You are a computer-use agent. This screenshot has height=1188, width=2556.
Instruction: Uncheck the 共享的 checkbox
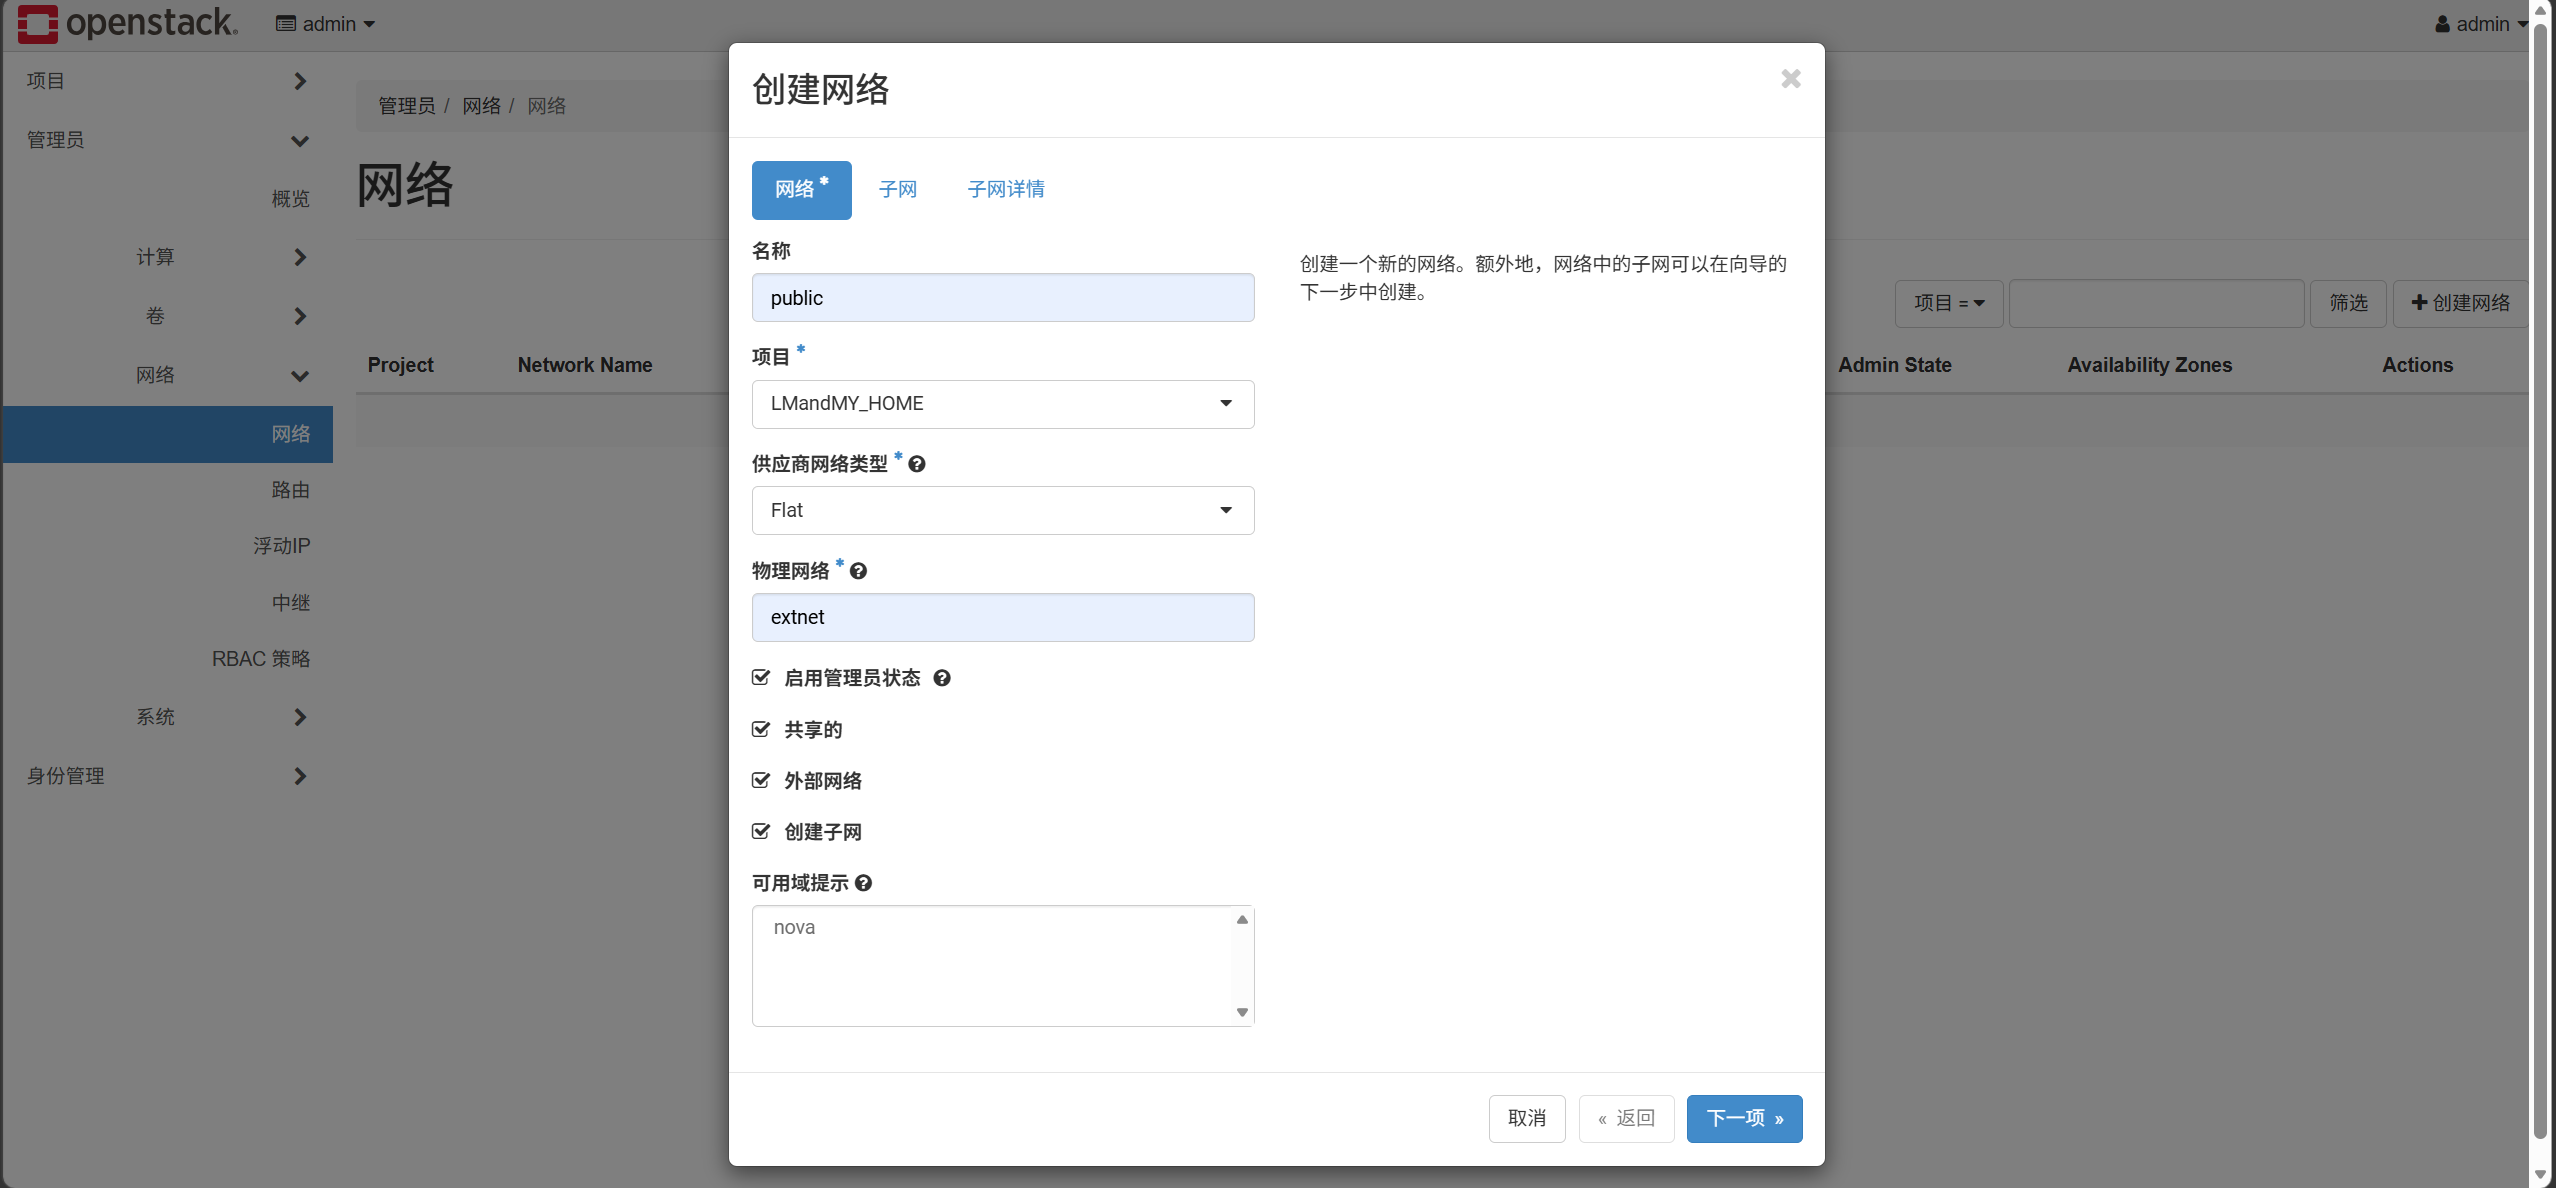761,729
